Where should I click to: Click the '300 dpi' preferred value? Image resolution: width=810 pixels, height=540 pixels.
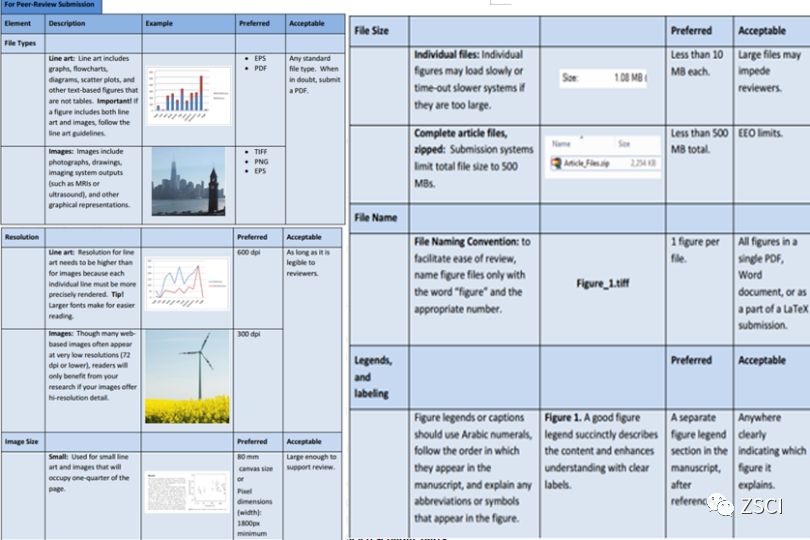[x=248, y=334]
